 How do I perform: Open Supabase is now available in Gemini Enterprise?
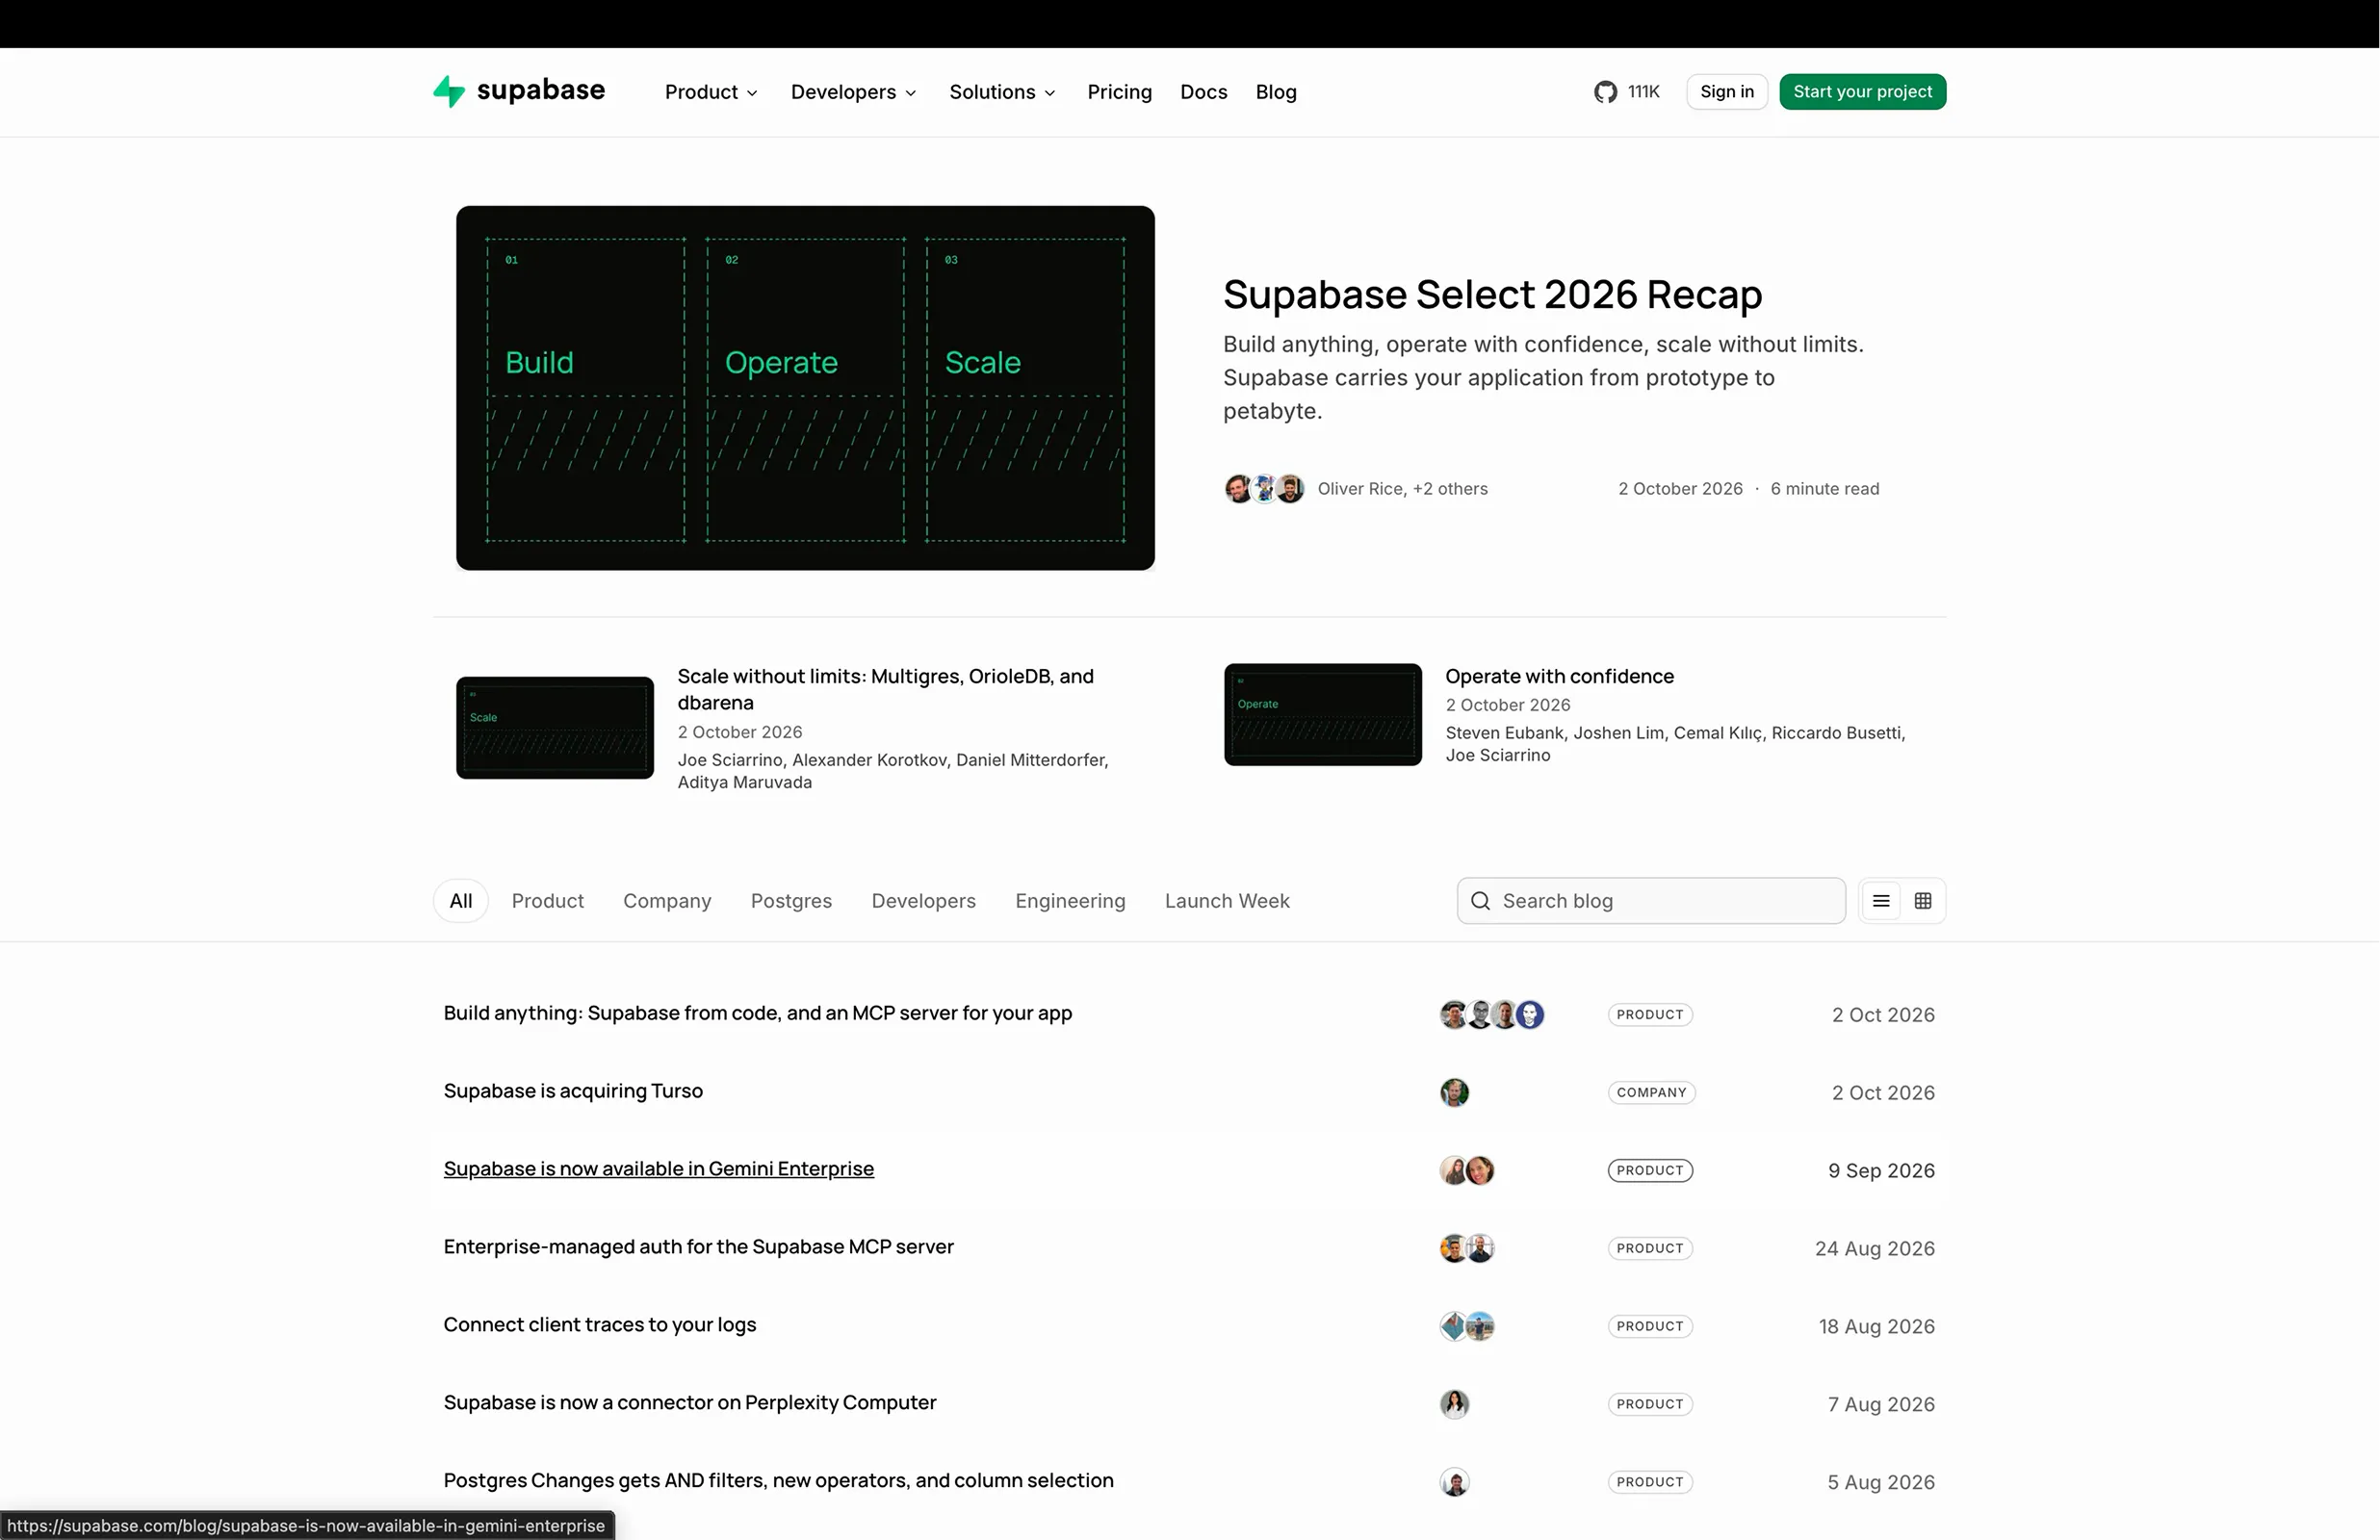(x=658, y=1169)
